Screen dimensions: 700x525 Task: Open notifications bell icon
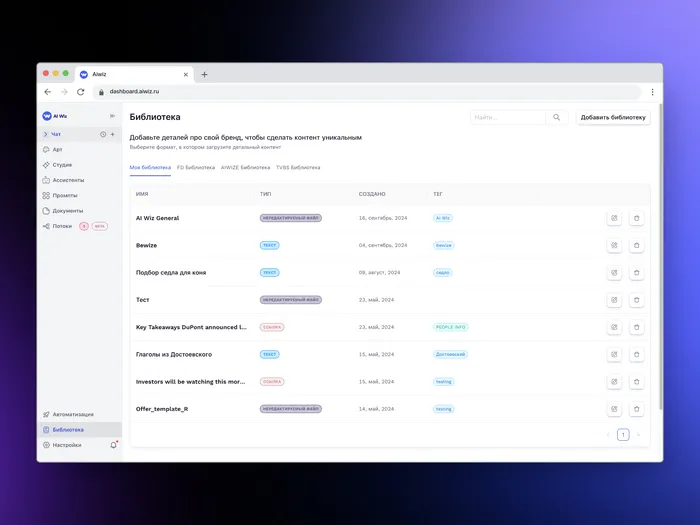coord(113,445)
